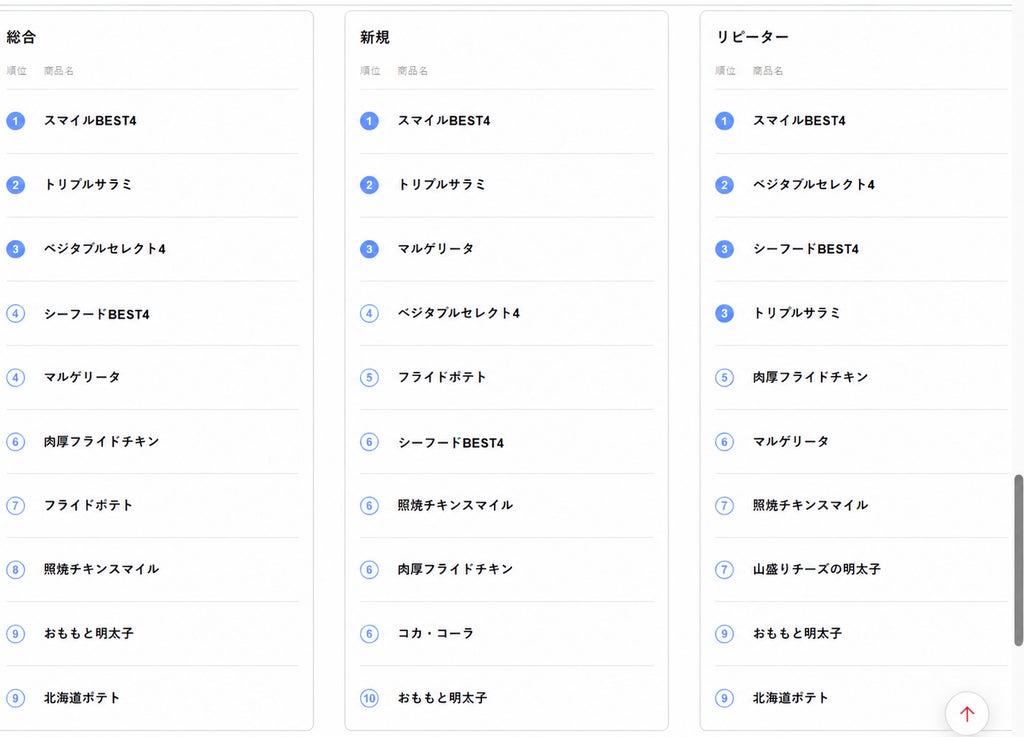This screenshot has height=737, width=1024.
Task: Select マルゲリータ in the 新規 ranking
Action: 436,249
